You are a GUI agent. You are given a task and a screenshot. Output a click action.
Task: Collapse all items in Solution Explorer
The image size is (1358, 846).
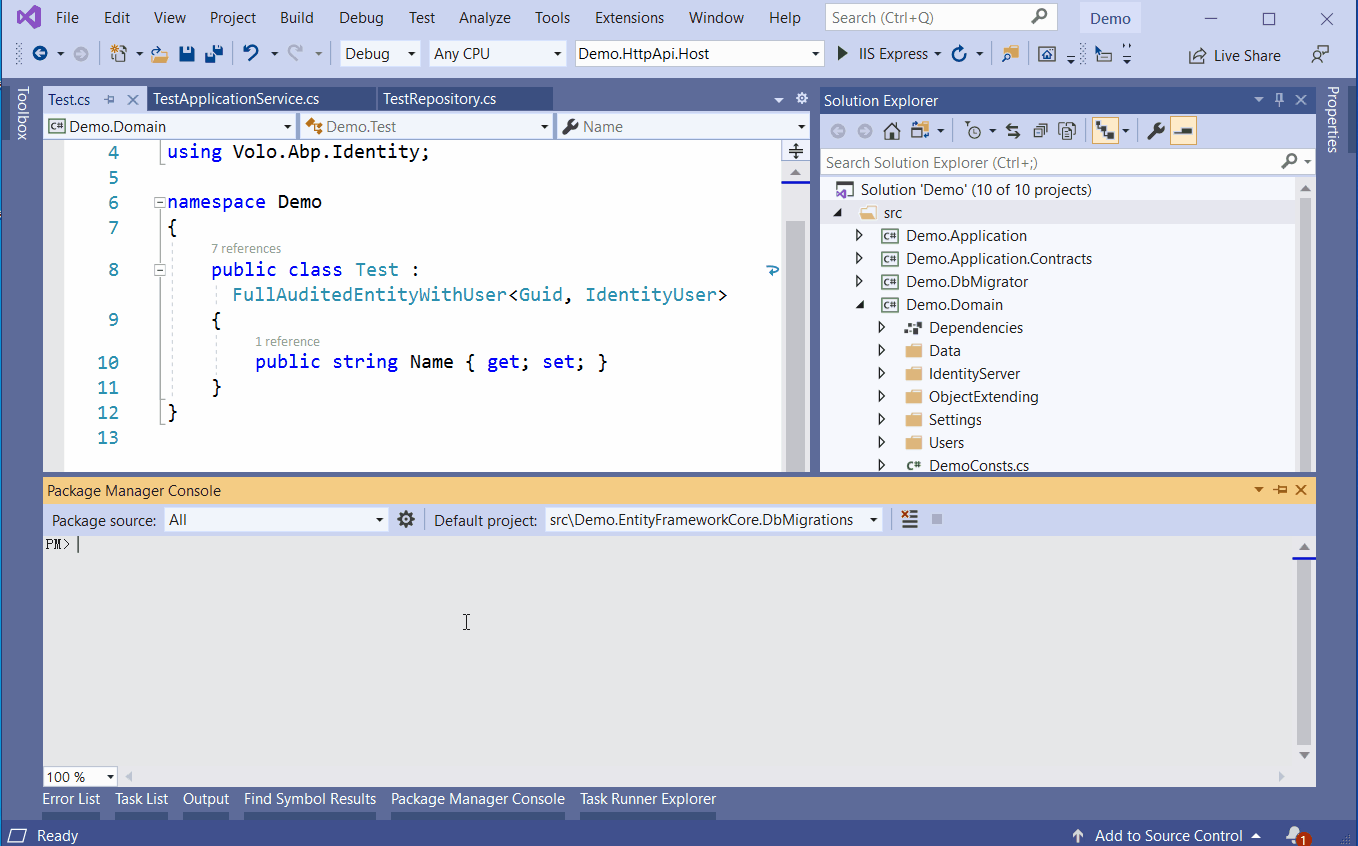pyautogui.click(x=1040, y=130)
